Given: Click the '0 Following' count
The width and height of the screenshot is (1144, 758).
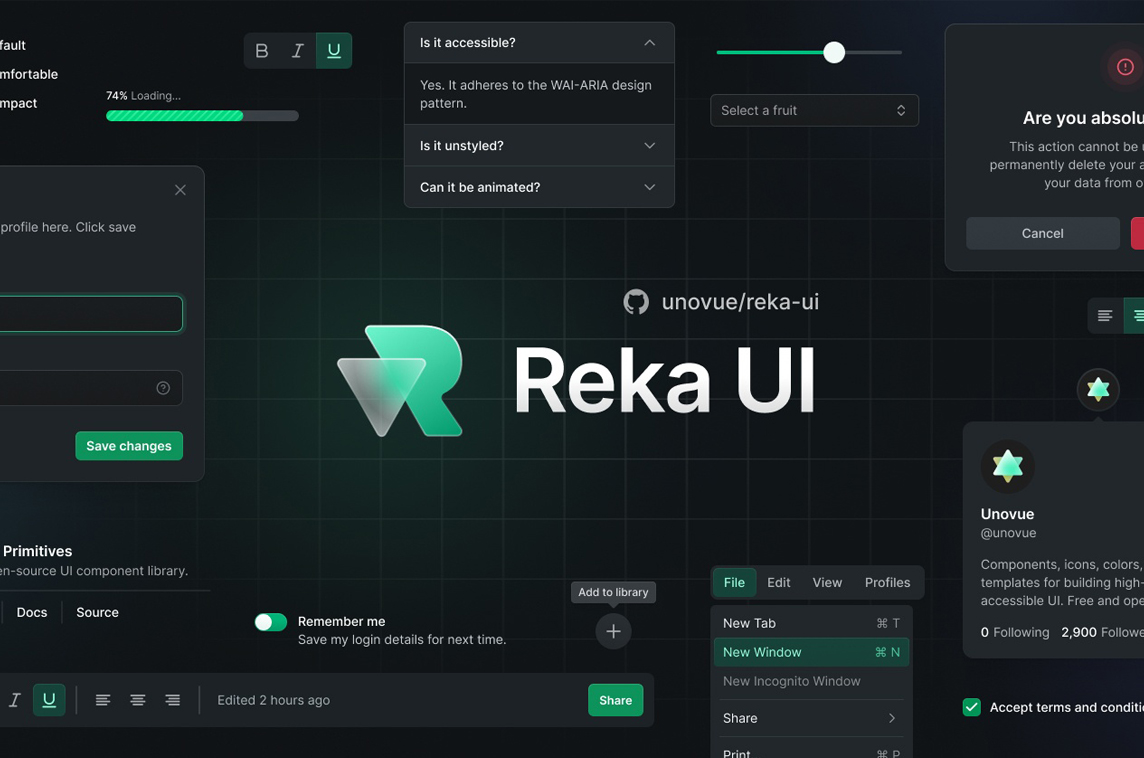Looking at the screenshot, I should click(1015, 633).
